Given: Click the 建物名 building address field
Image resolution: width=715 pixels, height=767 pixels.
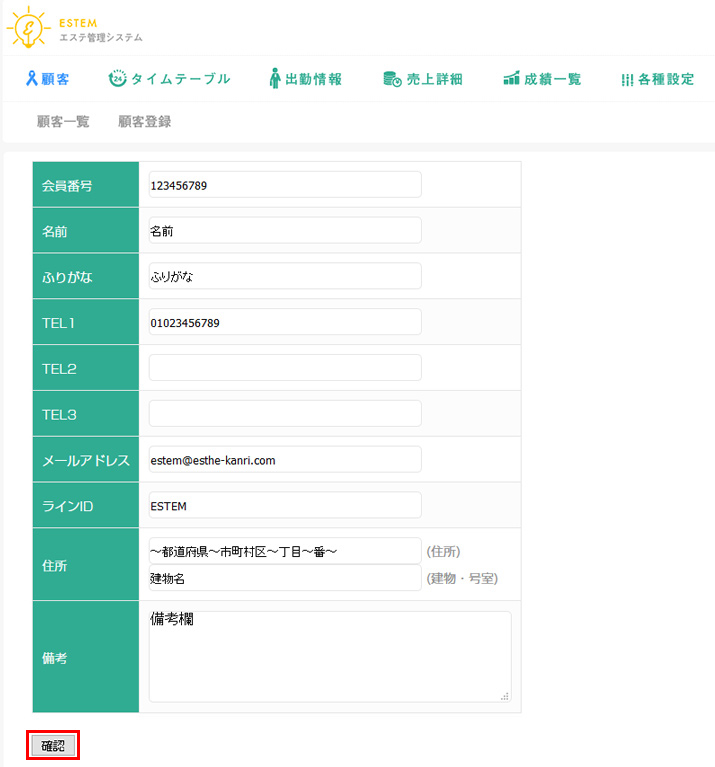Looking at the screenshot, I should (285, 578).
